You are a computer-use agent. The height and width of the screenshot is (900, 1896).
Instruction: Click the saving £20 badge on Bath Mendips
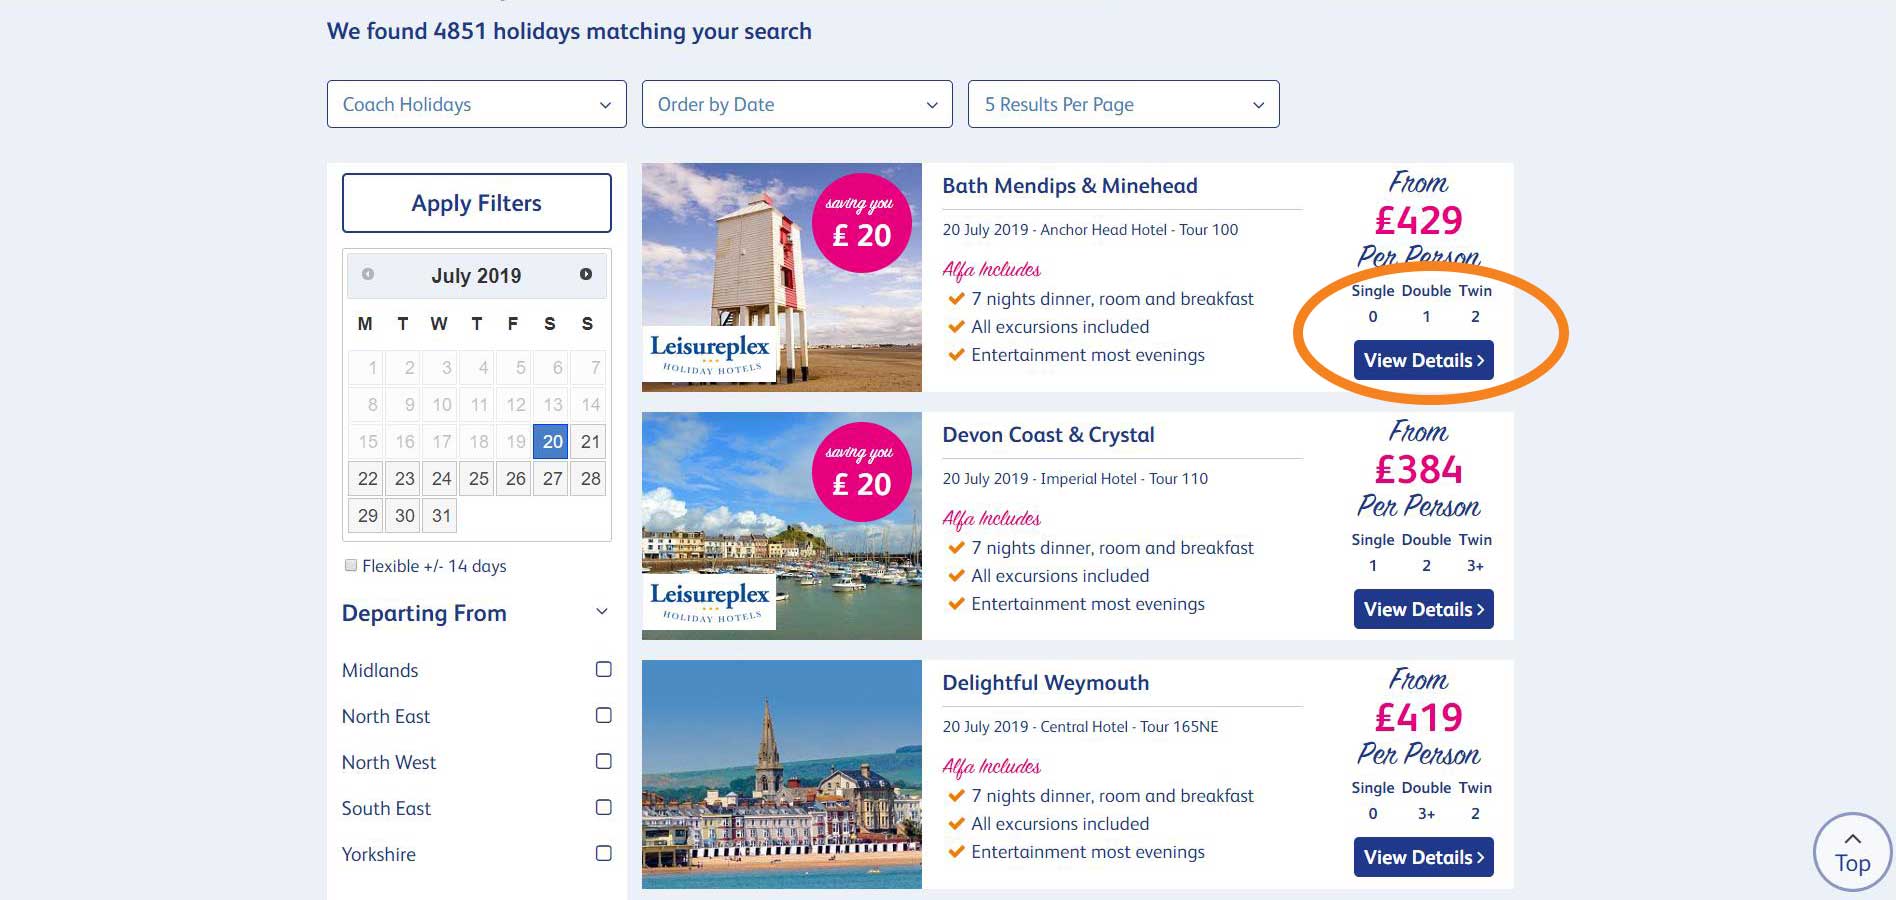861,223
